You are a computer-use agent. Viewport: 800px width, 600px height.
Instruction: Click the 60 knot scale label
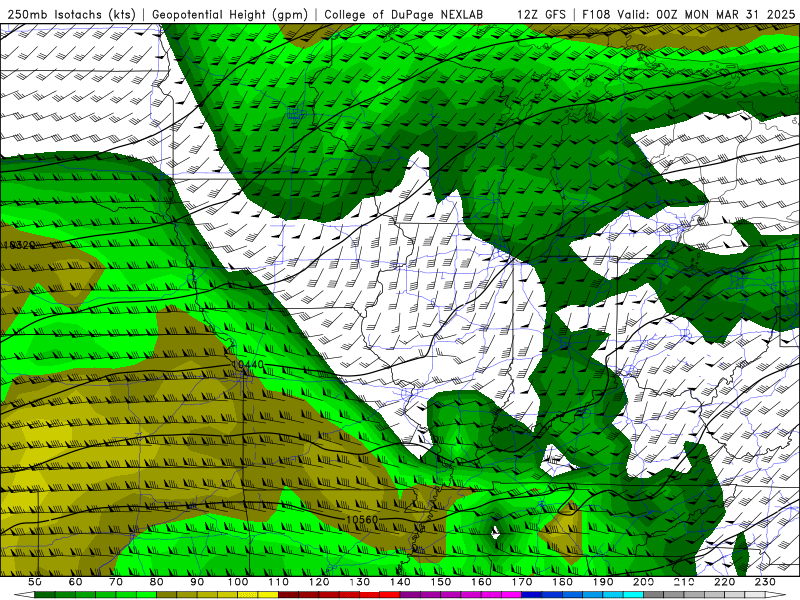click(76, 582)
